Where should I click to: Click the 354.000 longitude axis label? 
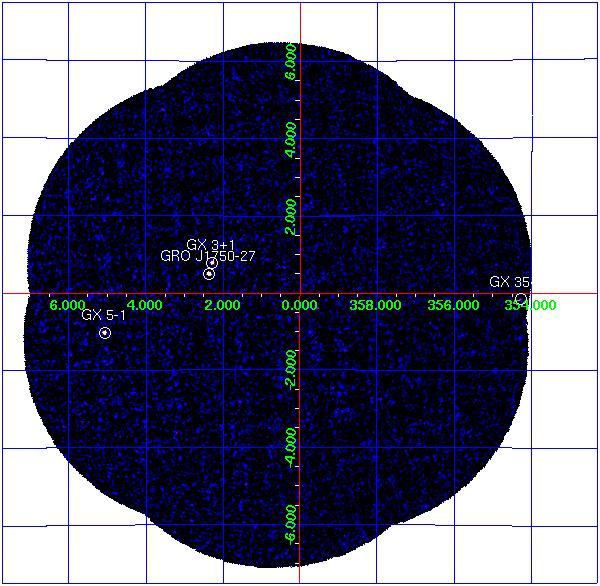pos(530,305)
